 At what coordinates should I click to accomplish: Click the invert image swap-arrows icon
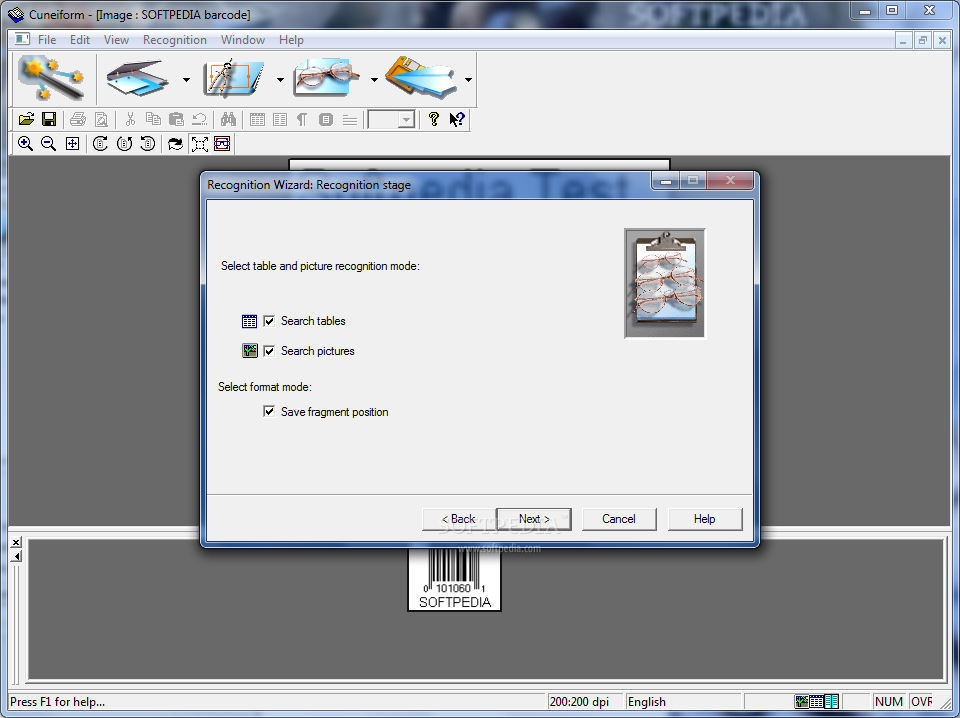tap(176, 144)
